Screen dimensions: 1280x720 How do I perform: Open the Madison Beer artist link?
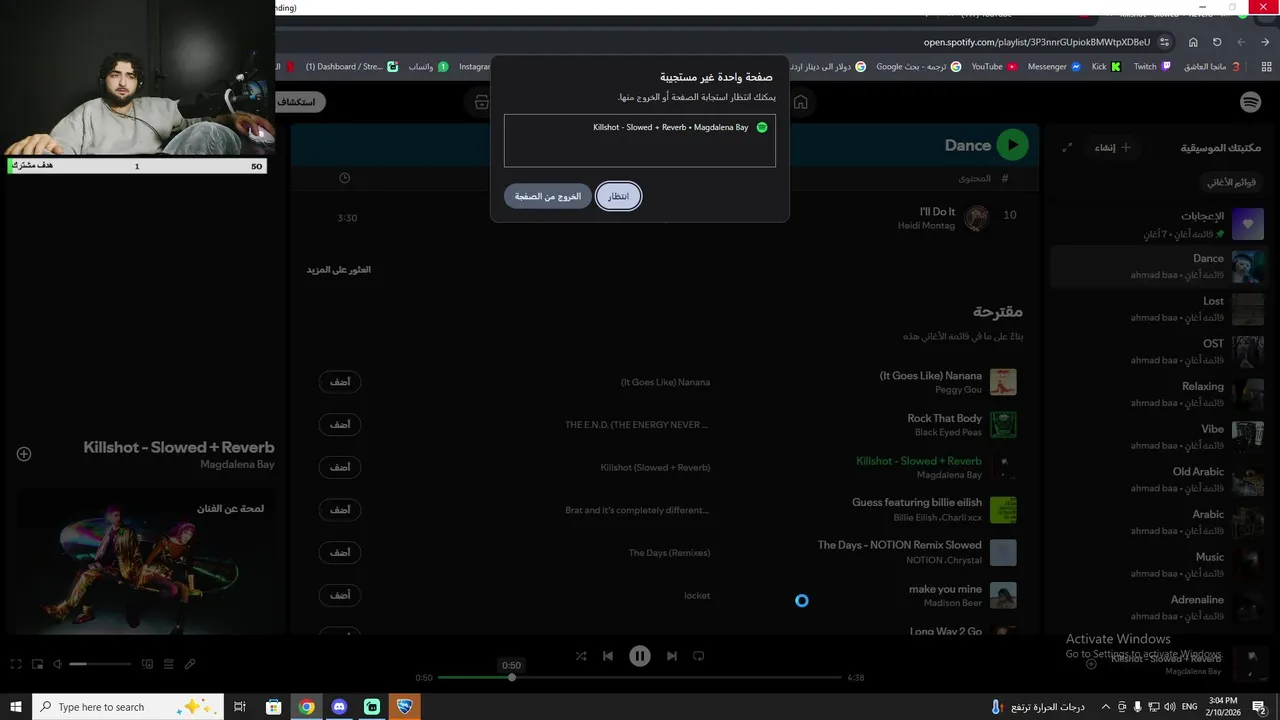coord(953,603)
